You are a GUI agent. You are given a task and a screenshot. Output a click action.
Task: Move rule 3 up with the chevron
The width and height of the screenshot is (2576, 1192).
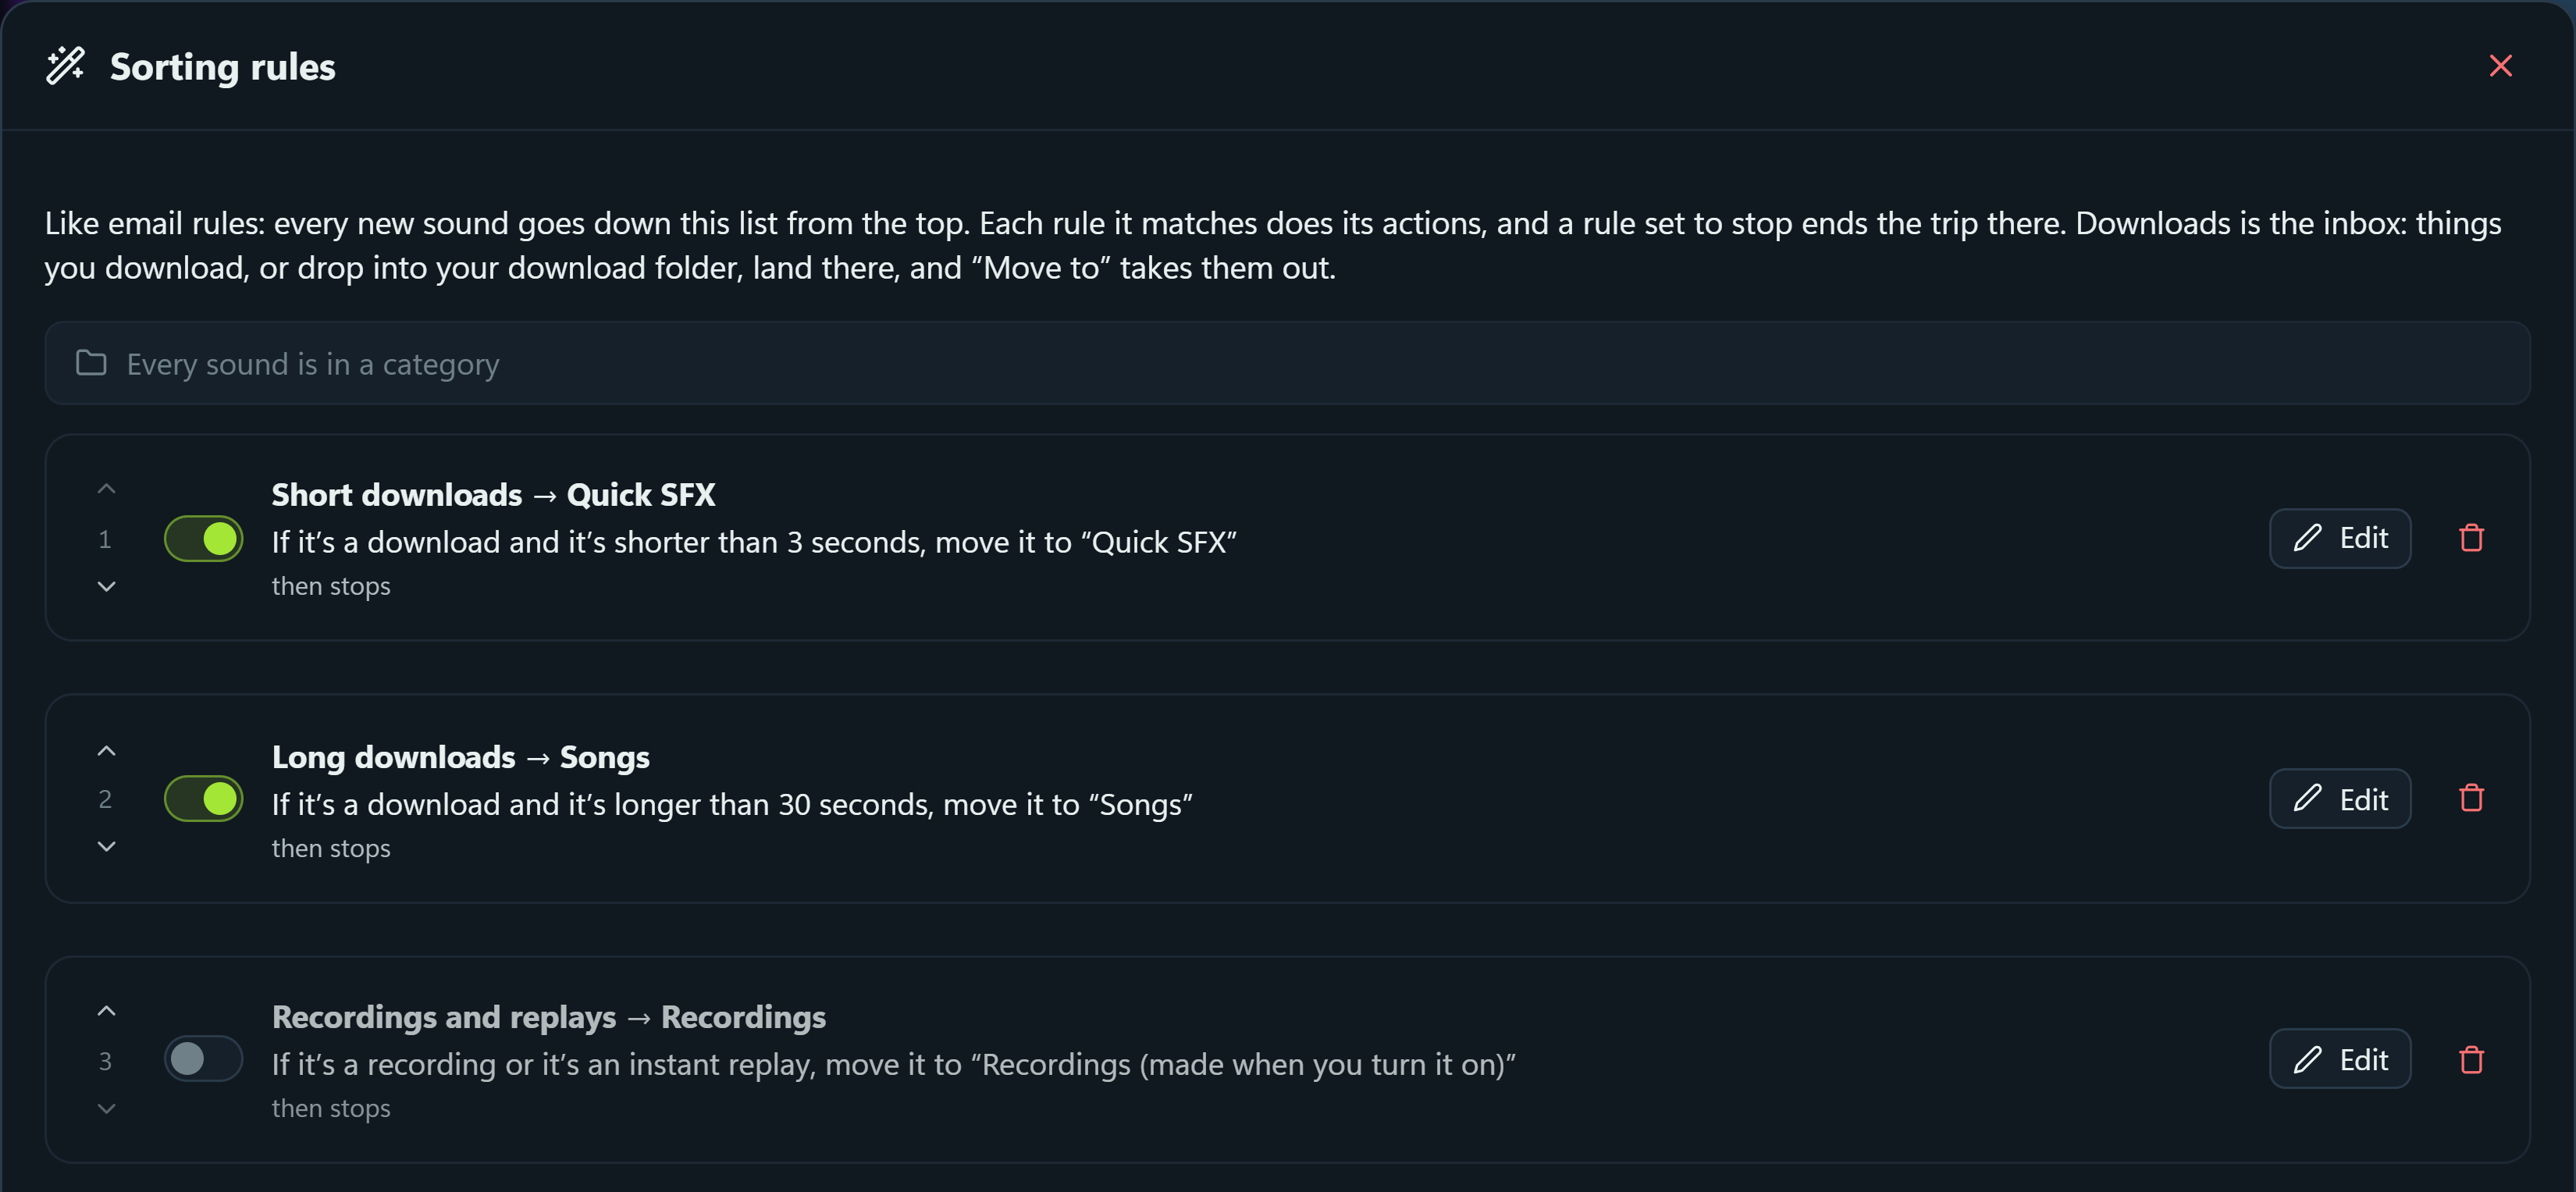point(106,1011)
